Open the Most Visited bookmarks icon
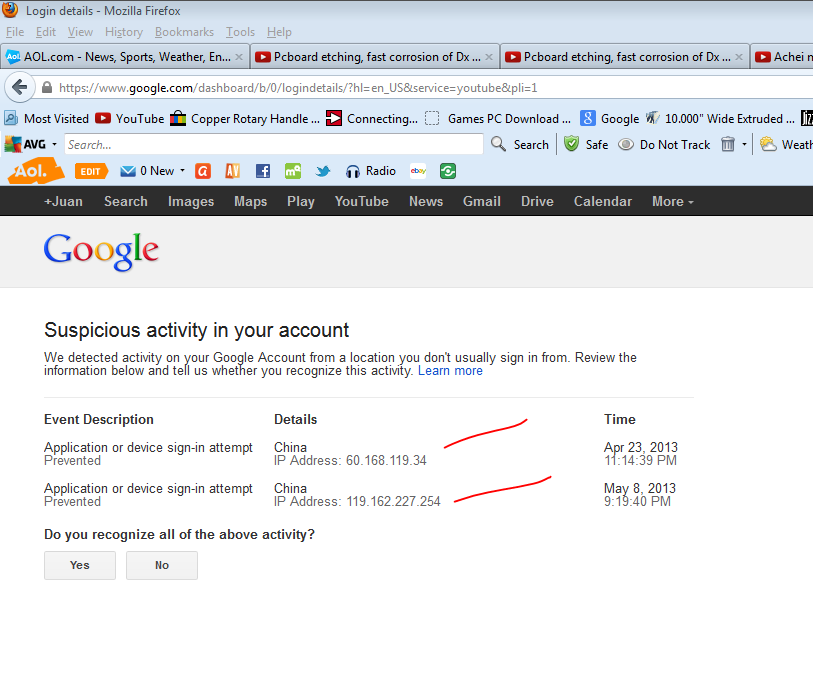813x697 pixels. 11,118
